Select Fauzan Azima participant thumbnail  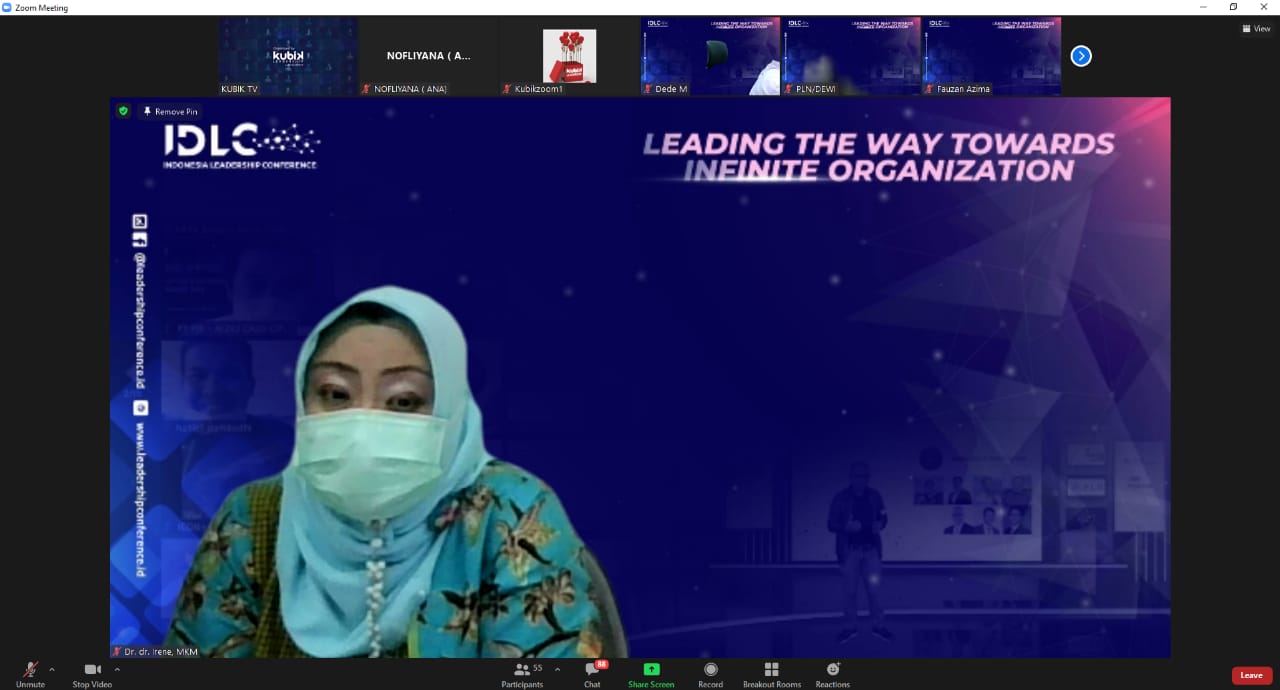(x=992, y=56)
